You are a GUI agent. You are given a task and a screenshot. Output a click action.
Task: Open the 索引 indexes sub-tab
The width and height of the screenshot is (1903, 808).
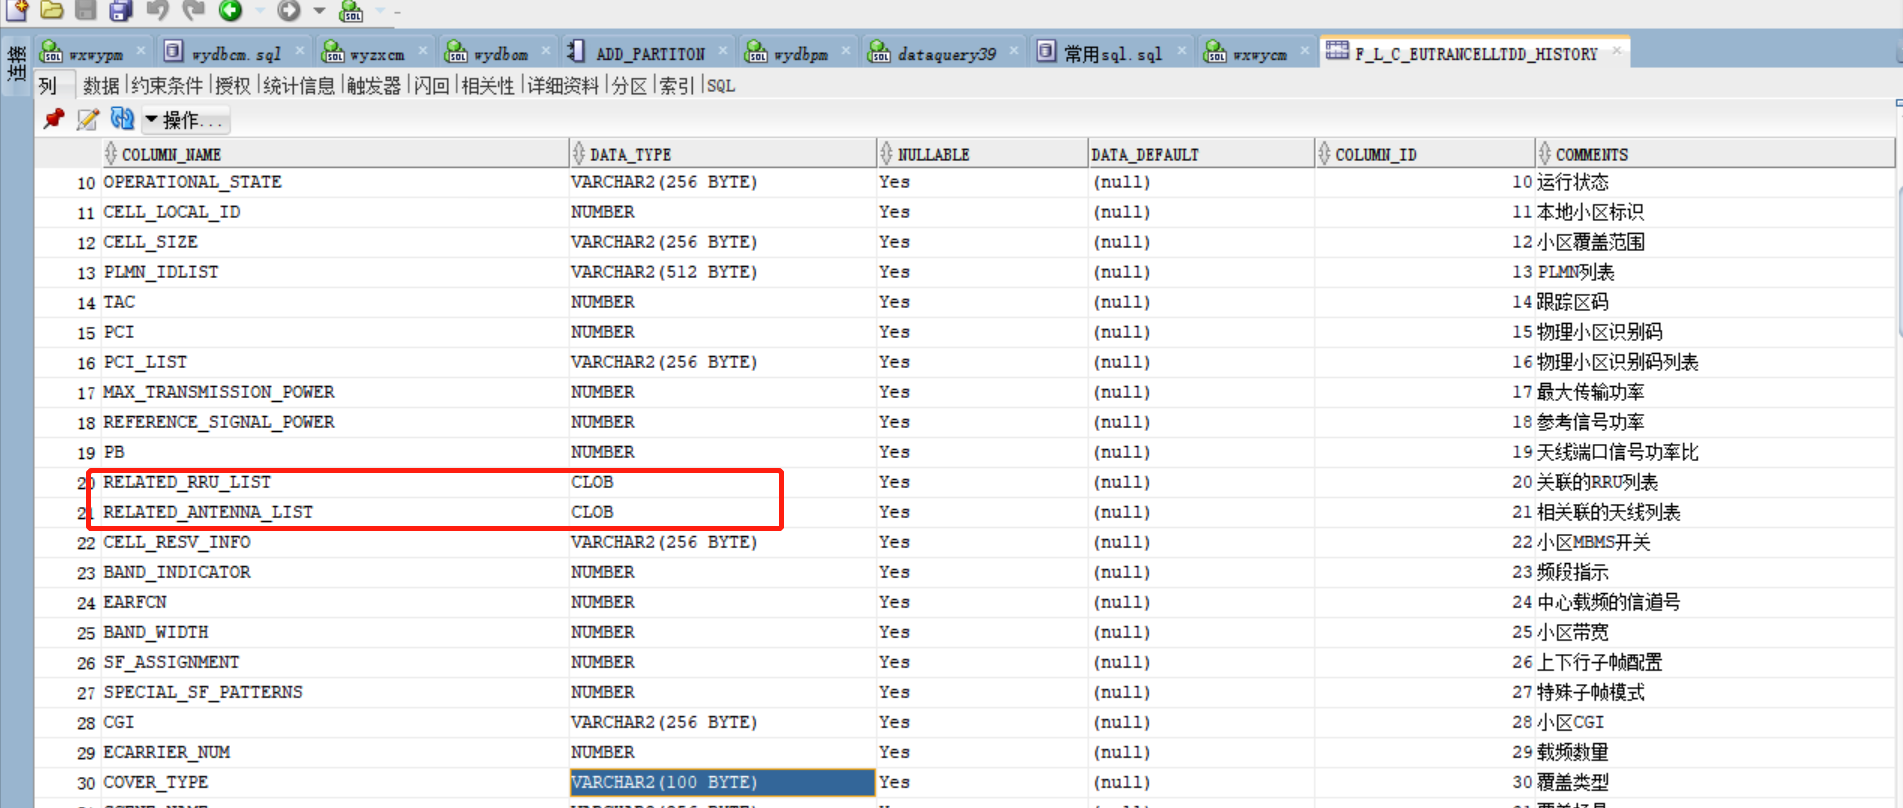(677, 86)
